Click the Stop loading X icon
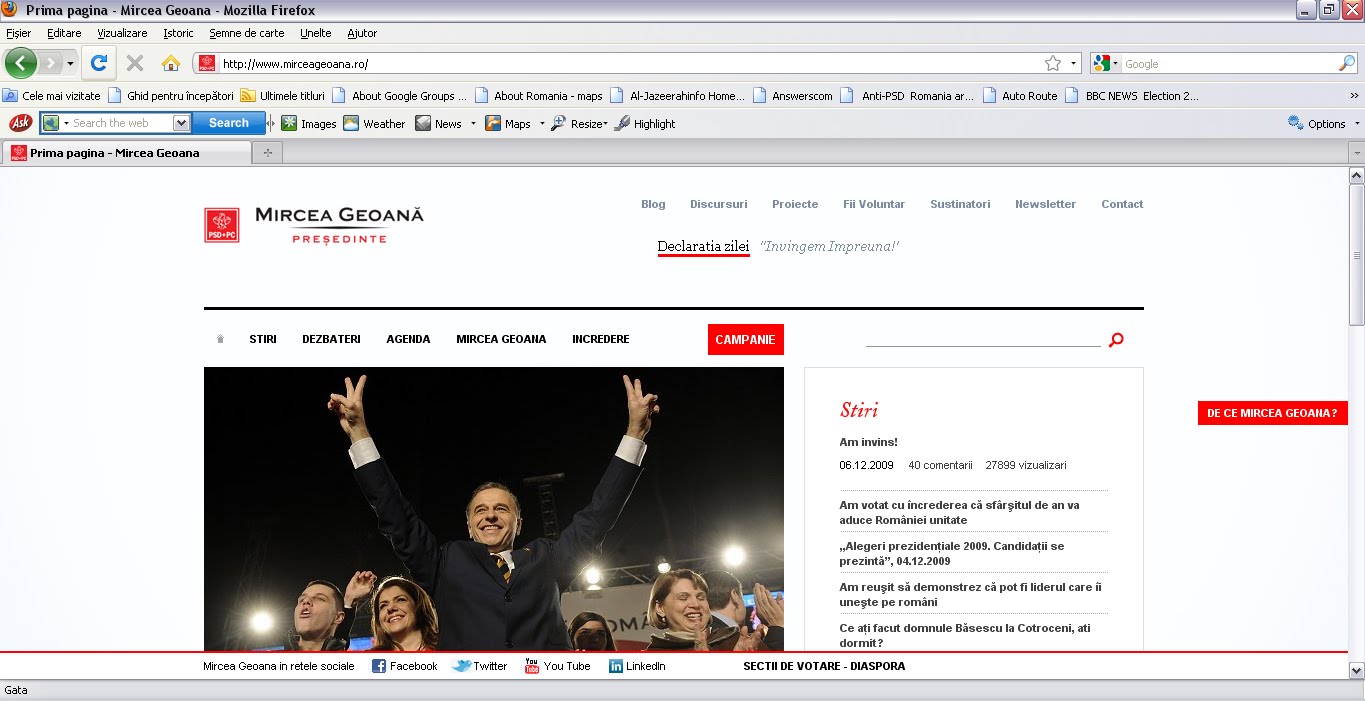The height and width of the screenshot is (701, 1365). pos(135,63)
